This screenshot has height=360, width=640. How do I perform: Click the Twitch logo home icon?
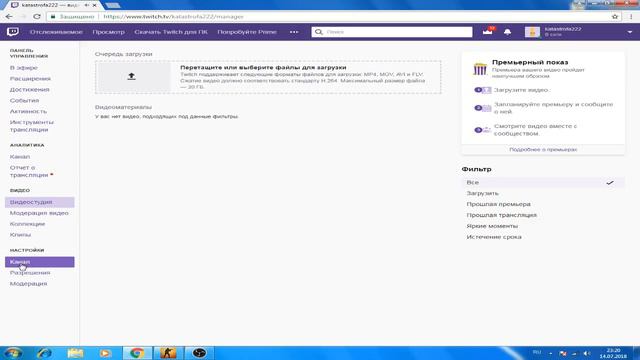pyautogui.click(x=13, y=31)
